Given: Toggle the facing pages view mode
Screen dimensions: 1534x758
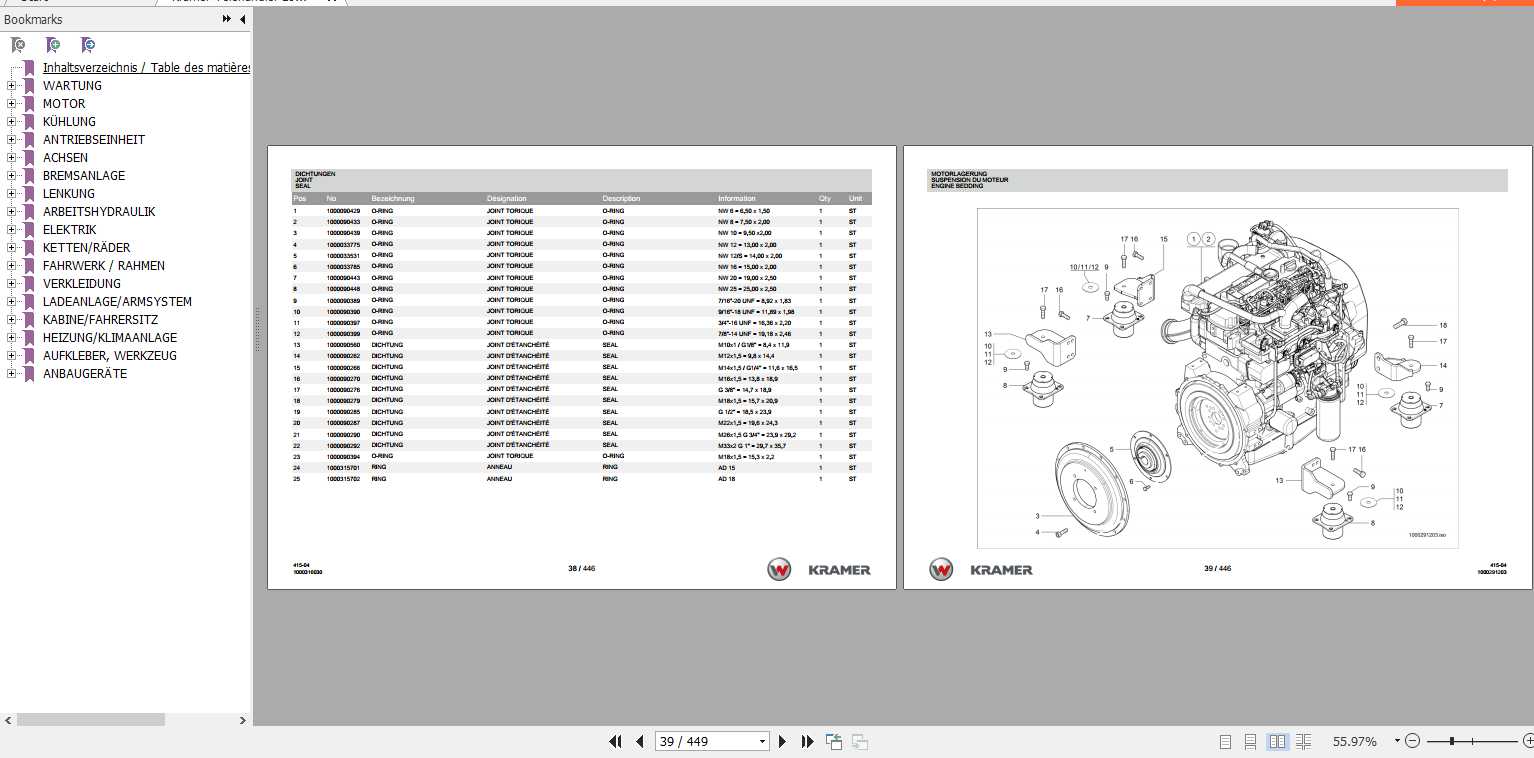Looking at the screenshot, I should click(1277, 742).
